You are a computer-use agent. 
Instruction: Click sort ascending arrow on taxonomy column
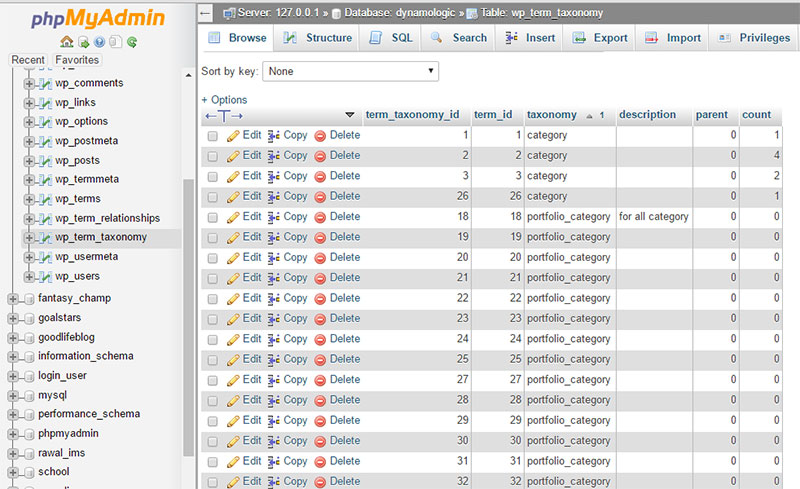tap(589, 116)
